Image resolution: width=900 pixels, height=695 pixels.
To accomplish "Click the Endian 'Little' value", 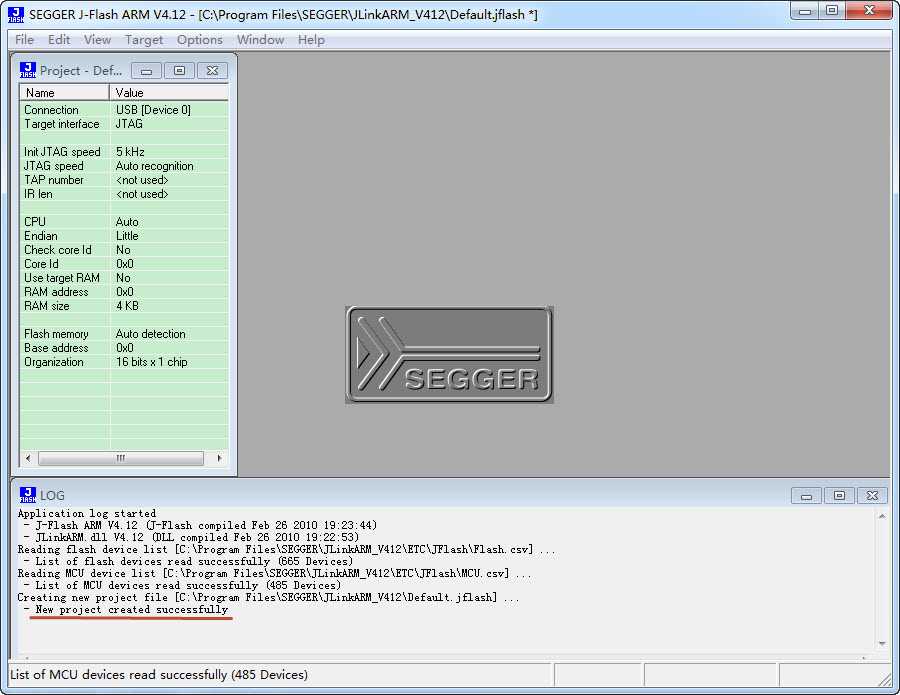I will coord(127,236).
